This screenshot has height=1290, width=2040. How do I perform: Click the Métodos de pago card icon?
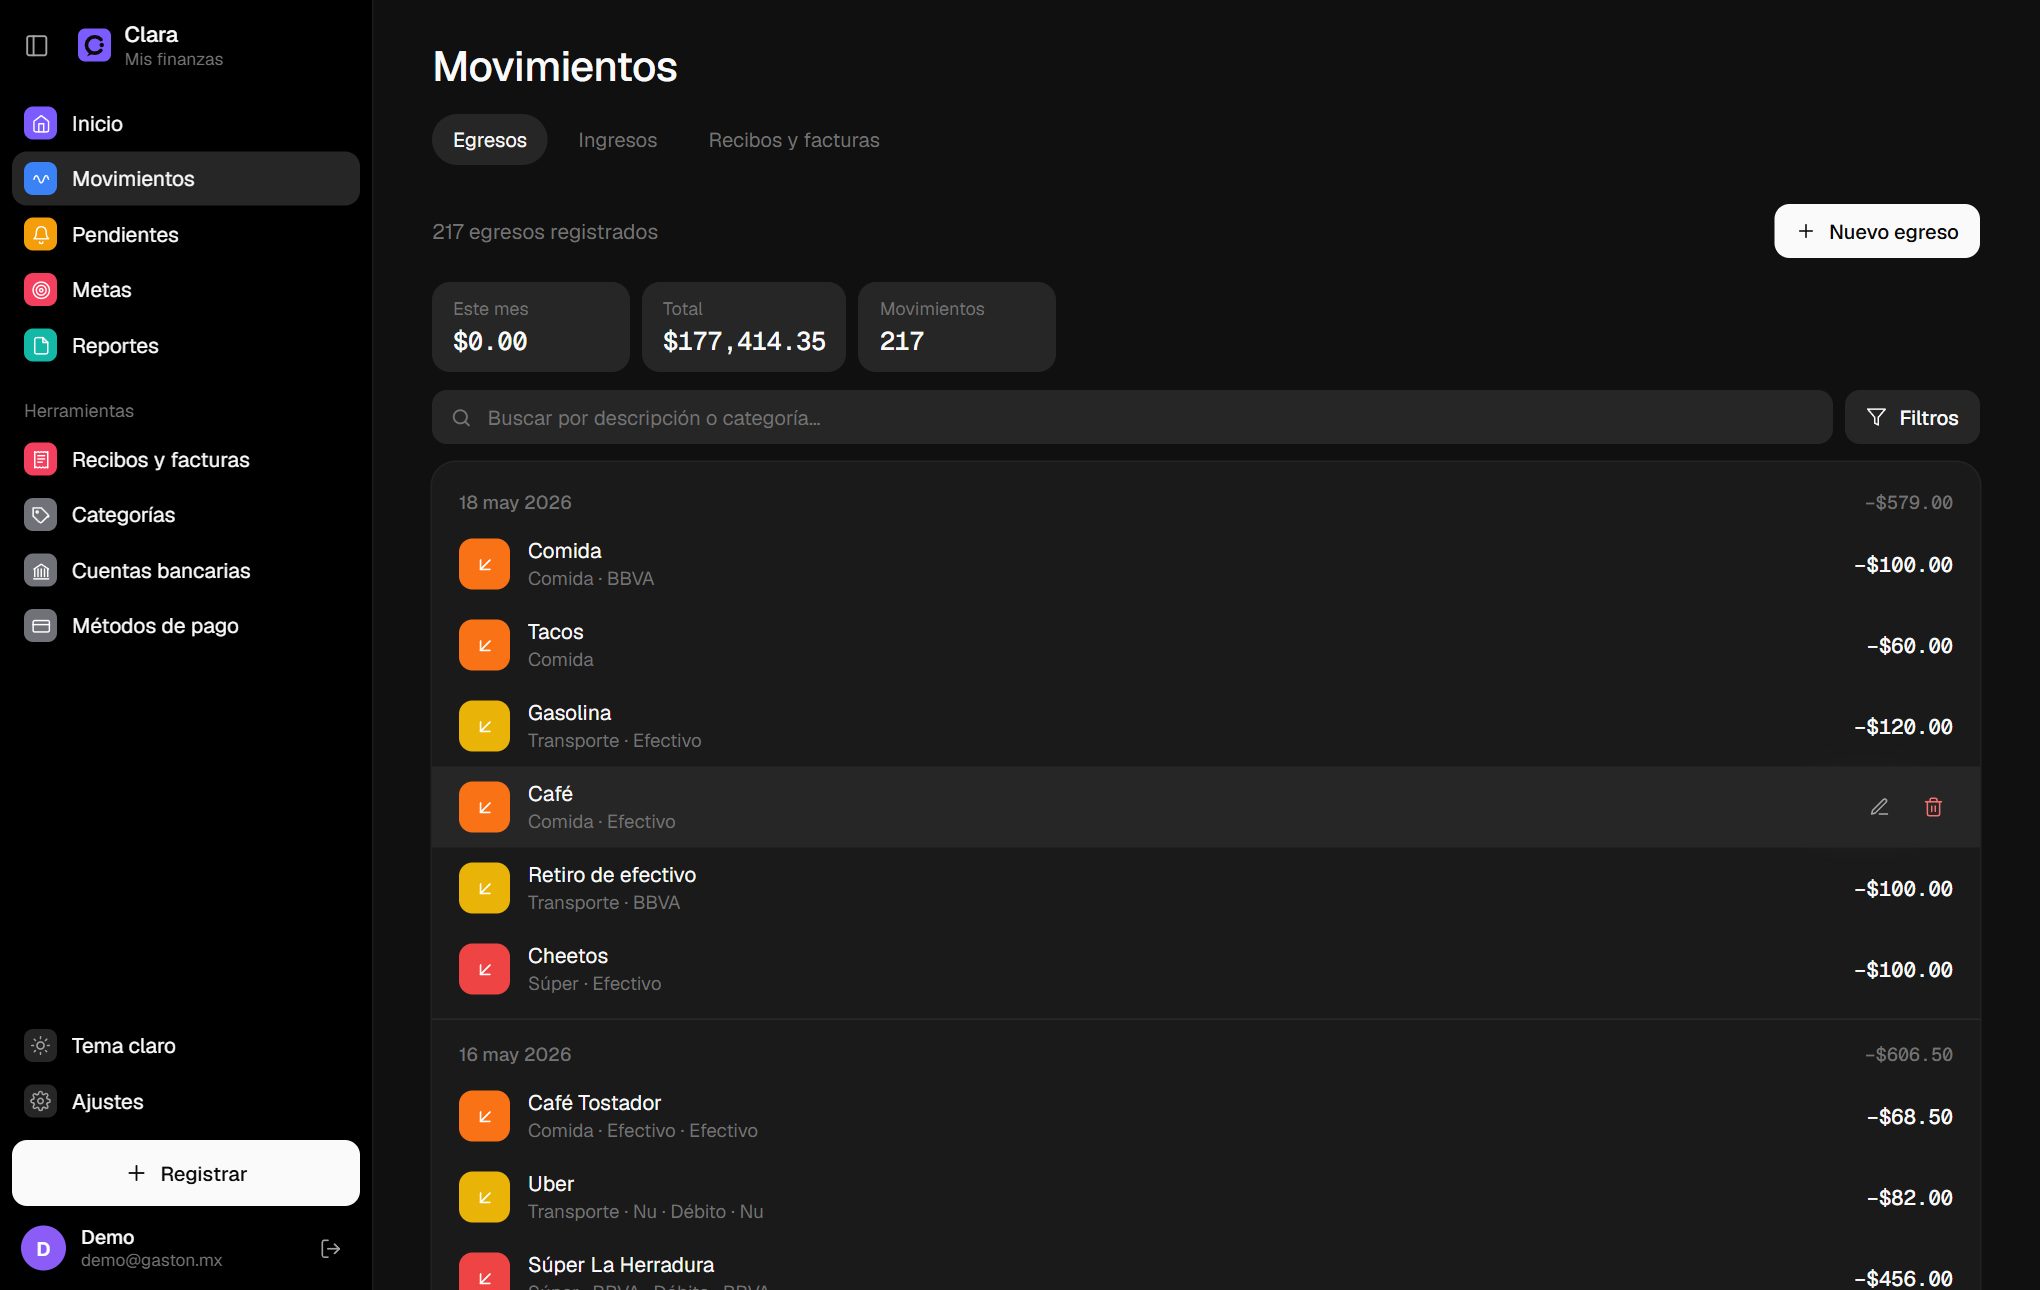coord(41,626)
